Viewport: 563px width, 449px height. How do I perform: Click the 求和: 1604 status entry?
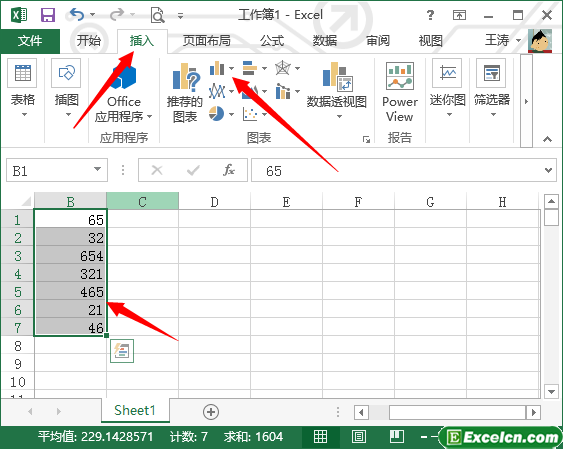click(x=253, y=437)
